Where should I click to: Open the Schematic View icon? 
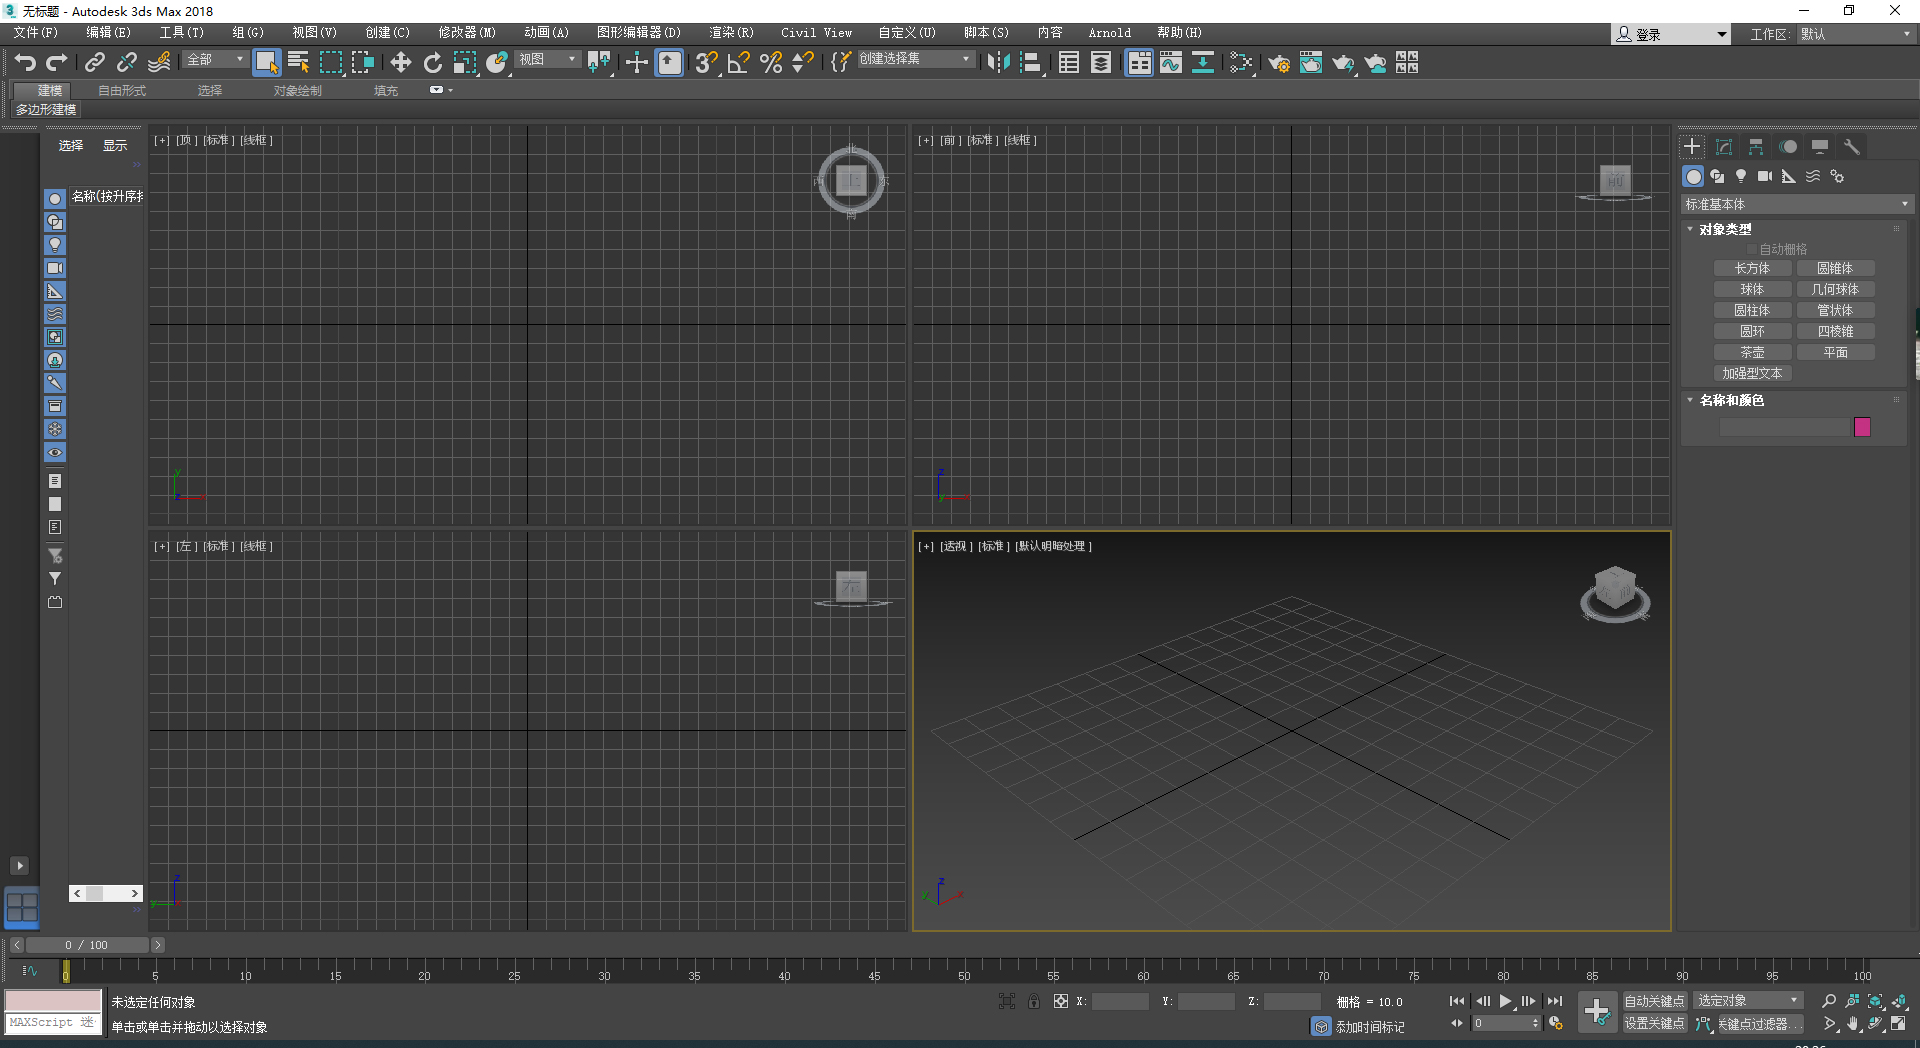(x=1203, y=63)
